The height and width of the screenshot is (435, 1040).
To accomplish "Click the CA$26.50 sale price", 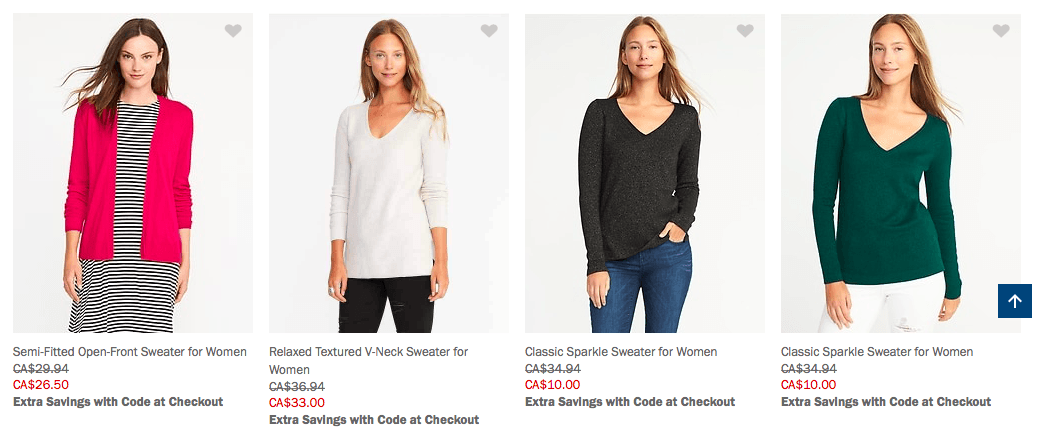I will [x=41, y=385].
